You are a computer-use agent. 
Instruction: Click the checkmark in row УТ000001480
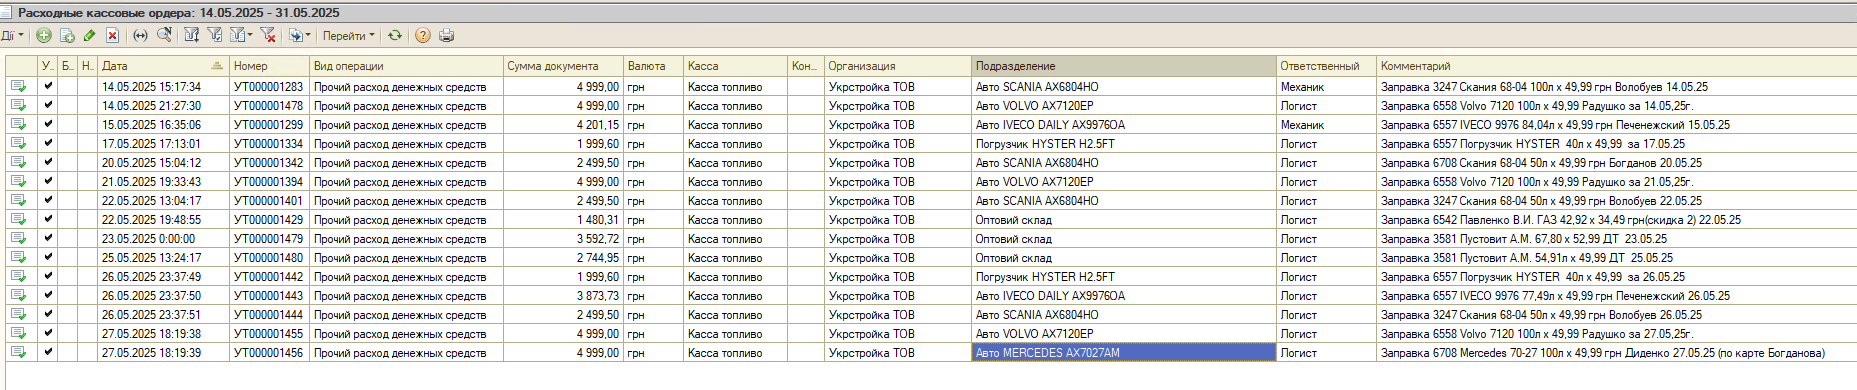click(x=48, y=257)
